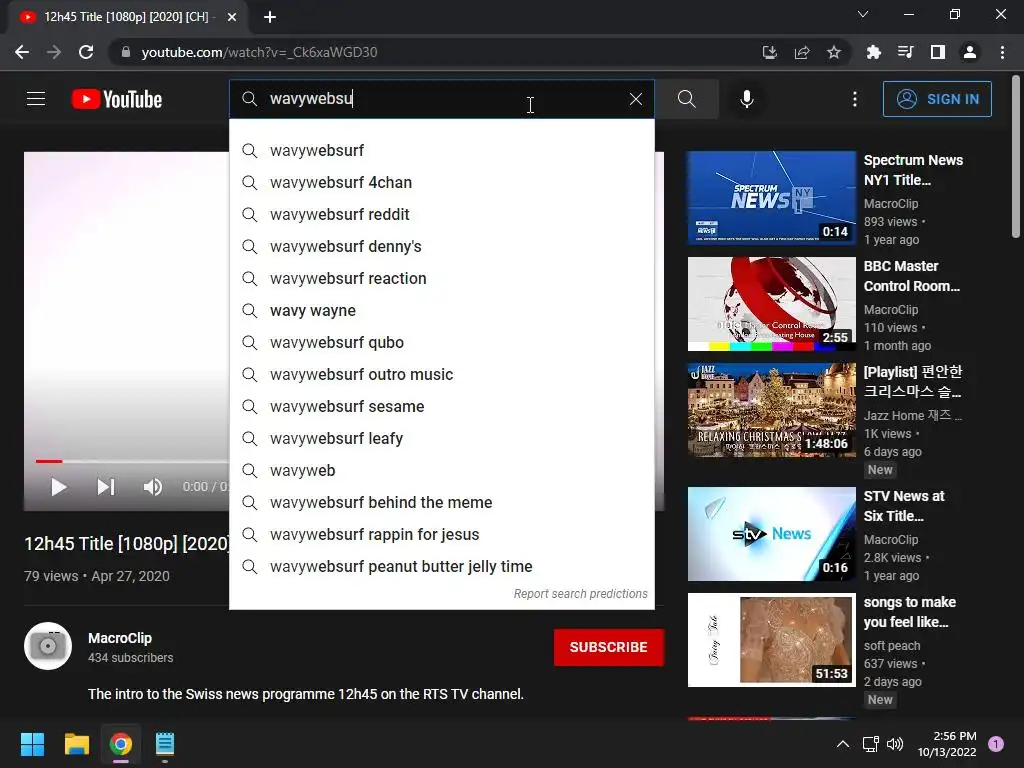Open the Jazz Christmas playlist thumbnail
Screen dimensions: 1024x768
tap(771, 409)
